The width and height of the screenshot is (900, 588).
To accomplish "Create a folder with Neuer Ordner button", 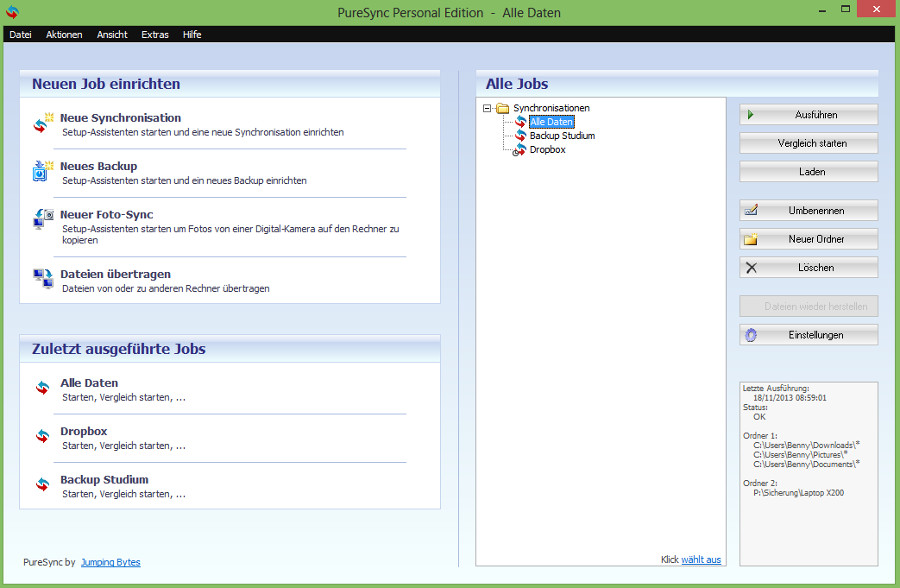I will point(809,239).
